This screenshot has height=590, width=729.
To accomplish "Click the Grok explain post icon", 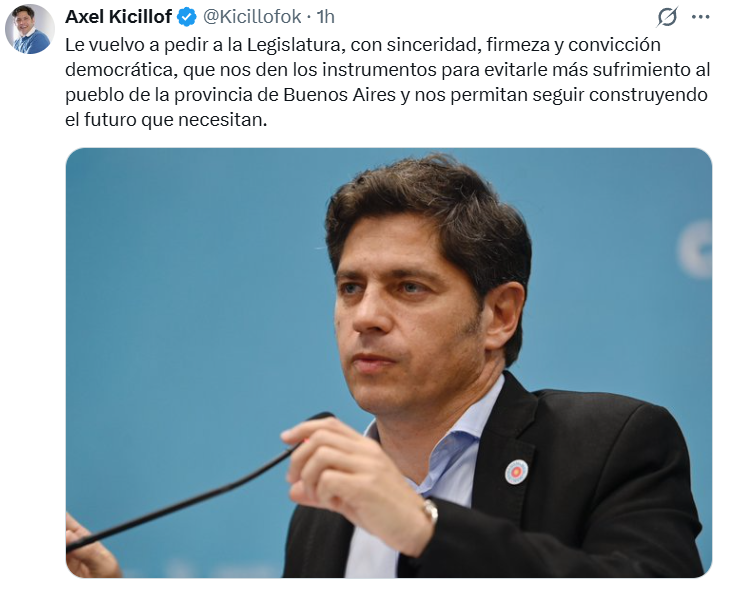I will click(x=667, y=17).
